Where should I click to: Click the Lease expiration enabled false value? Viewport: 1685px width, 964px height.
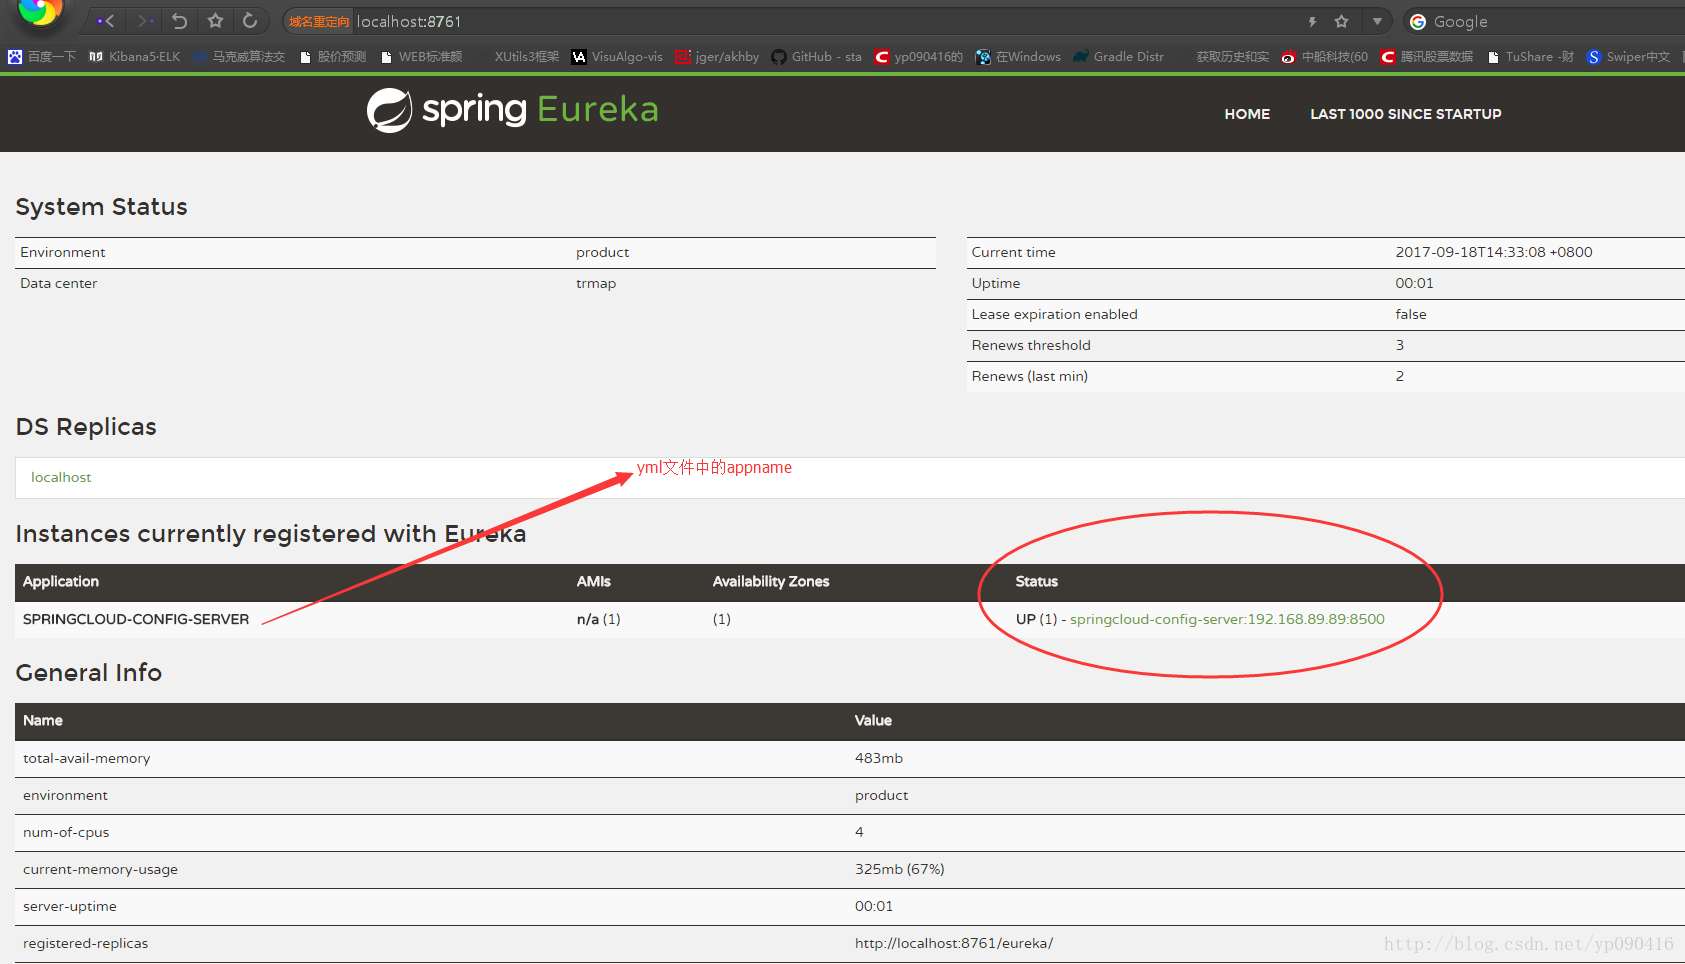click(1411, 314)
